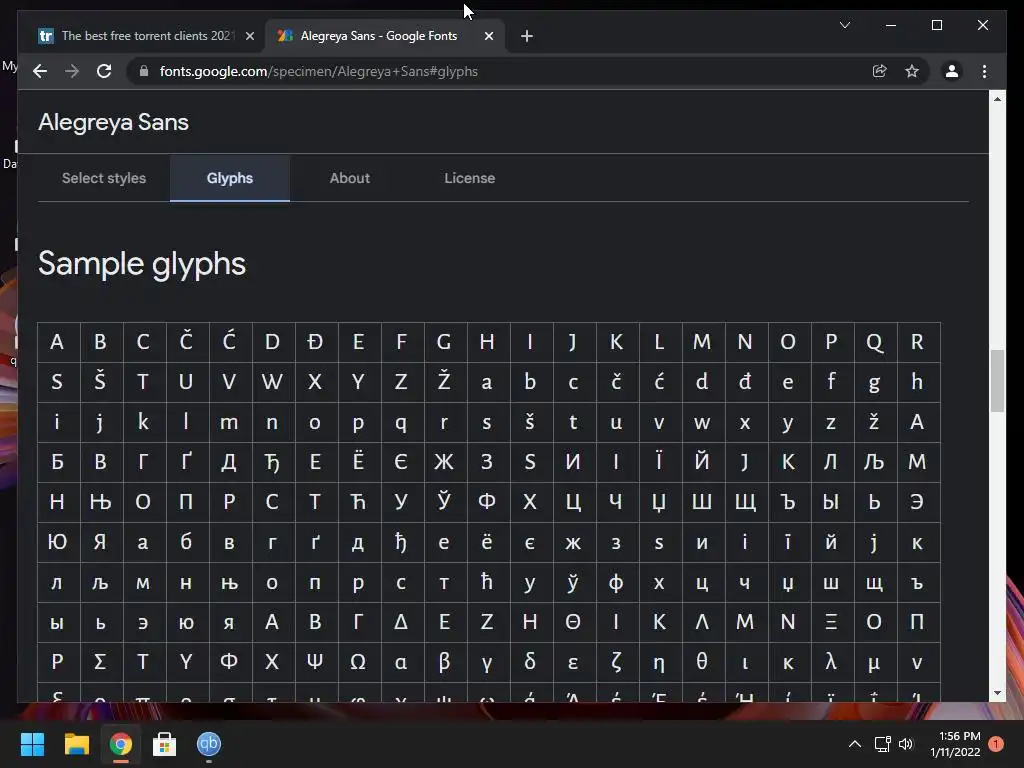Select the Greek Σ glyph cell
This screenshot has height=768, width=1024.
coord(100,662)
